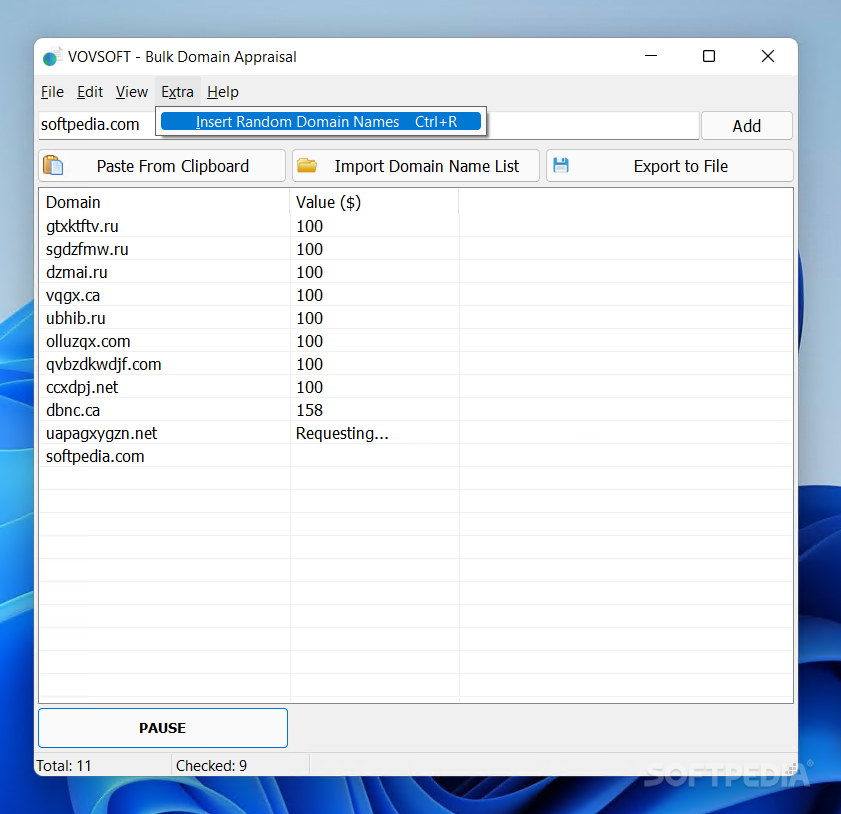Open the View menu
This screenshot has width=841, height=814.
pos(131,92)
